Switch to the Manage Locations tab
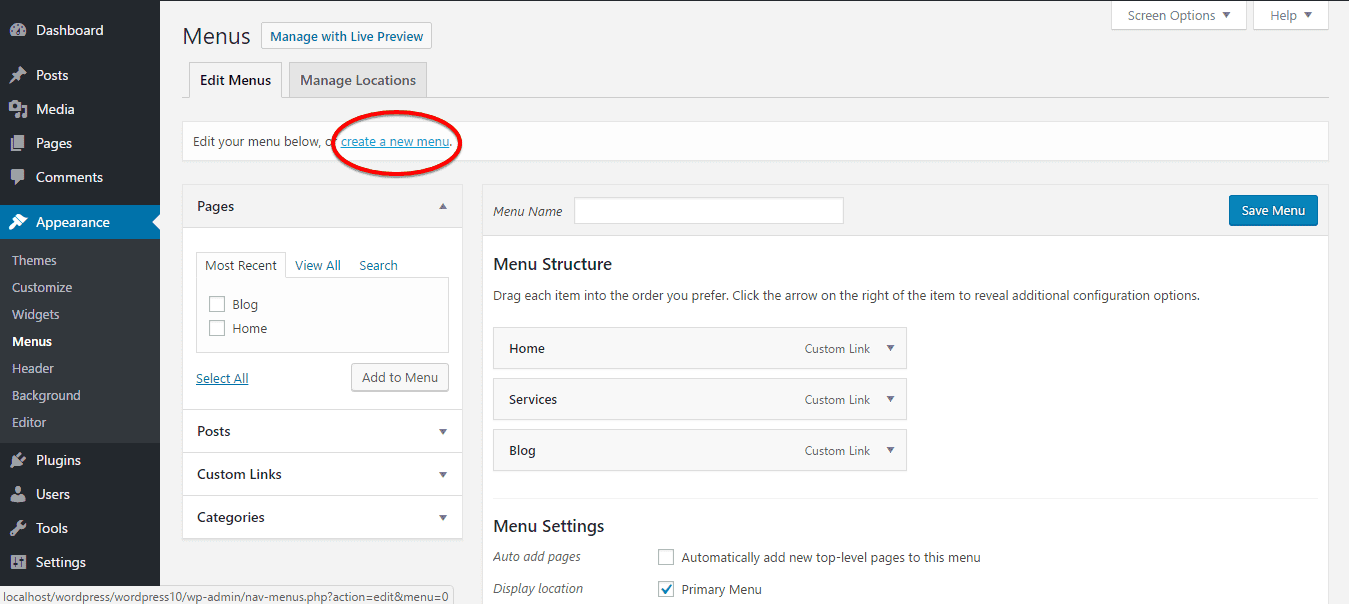The height and width of the screenshot is (604, 1349). (358, 81)
